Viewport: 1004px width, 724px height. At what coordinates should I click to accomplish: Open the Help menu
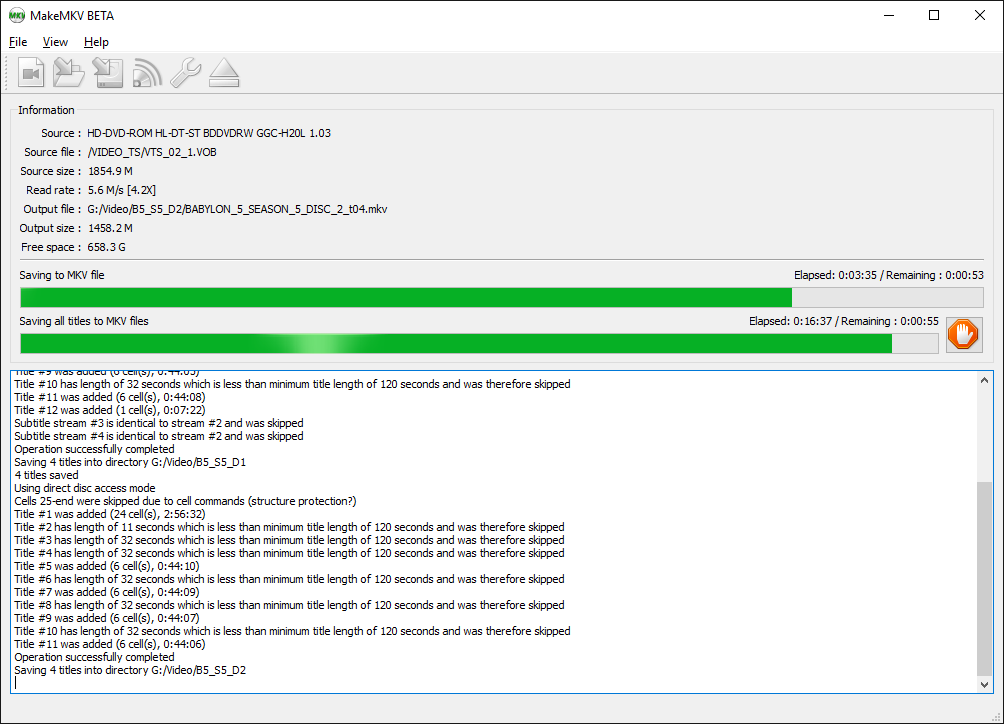point(96,42)
